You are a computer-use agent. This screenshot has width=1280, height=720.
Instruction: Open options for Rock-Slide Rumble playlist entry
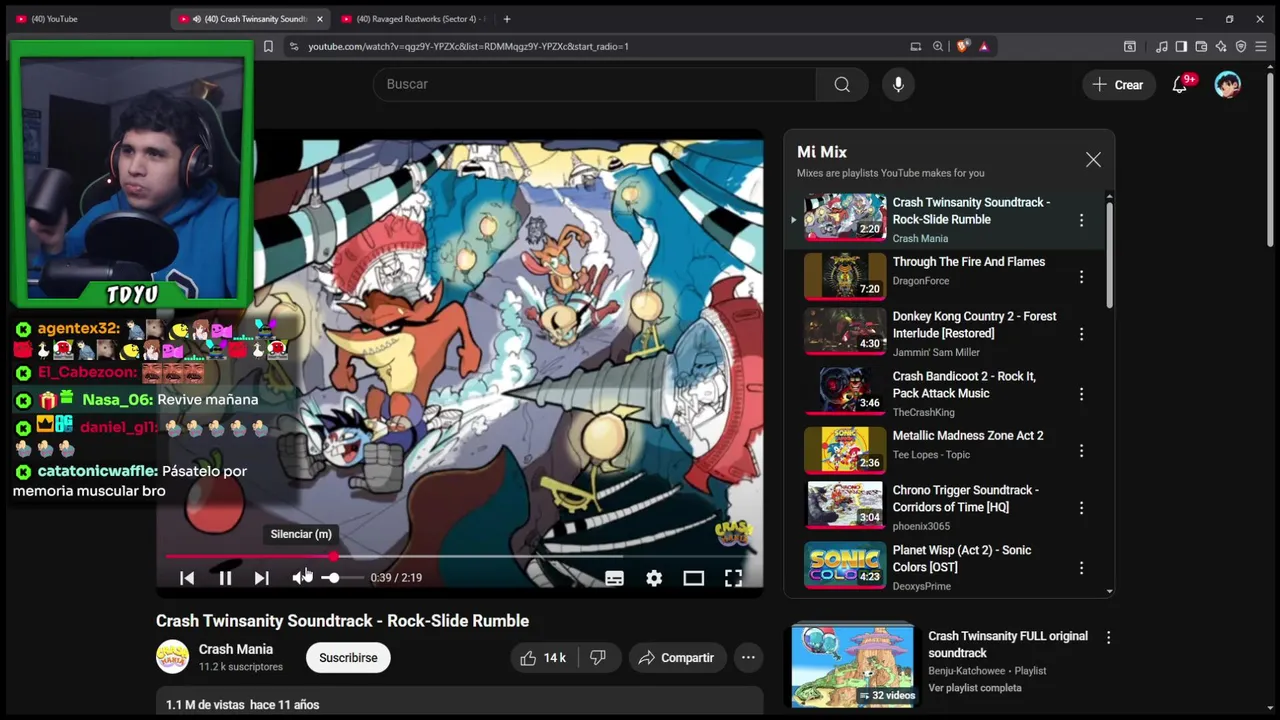[x=1081, y=220]
